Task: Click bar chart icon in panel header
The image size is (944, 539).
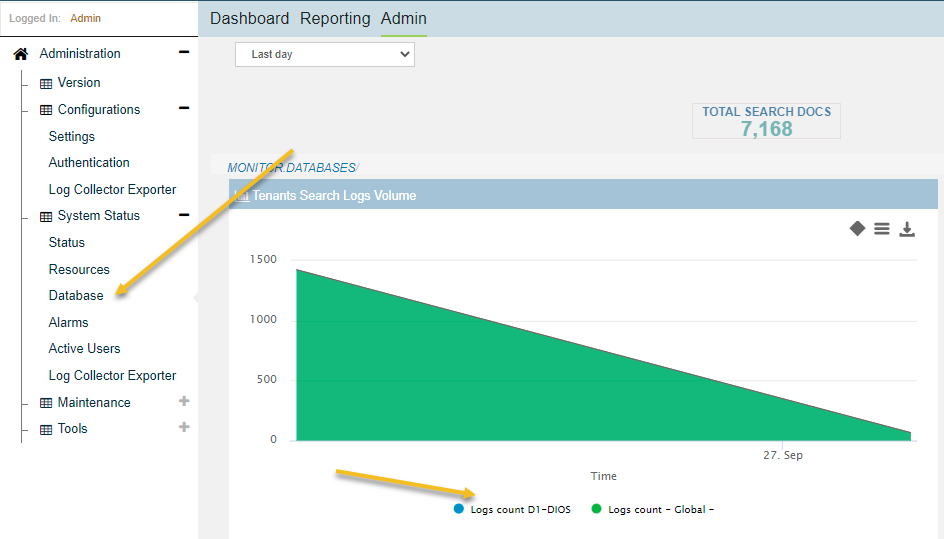Action: (241, 196)
